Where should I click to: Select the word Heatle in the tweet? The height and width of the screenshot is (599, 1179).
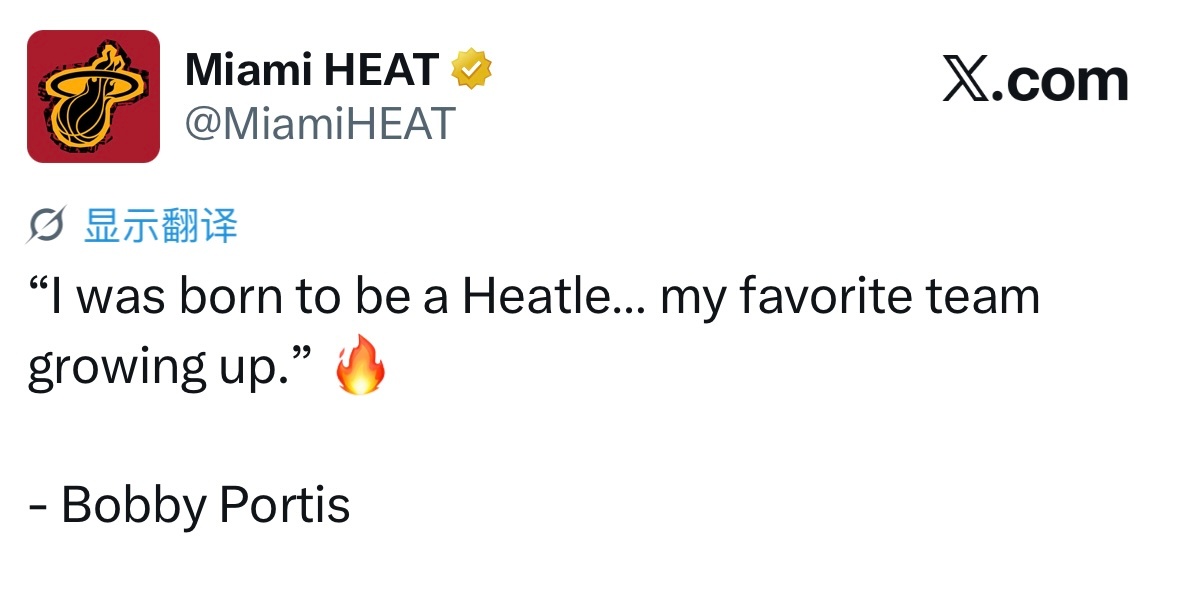[537, 295]
